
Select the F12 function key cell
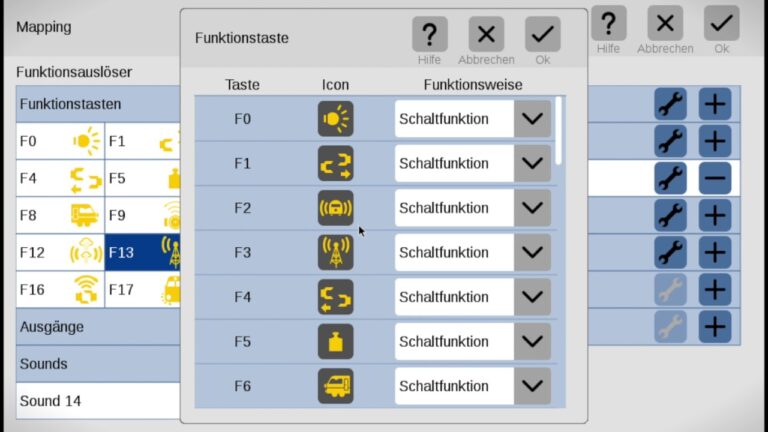click(x=60, y=253)
